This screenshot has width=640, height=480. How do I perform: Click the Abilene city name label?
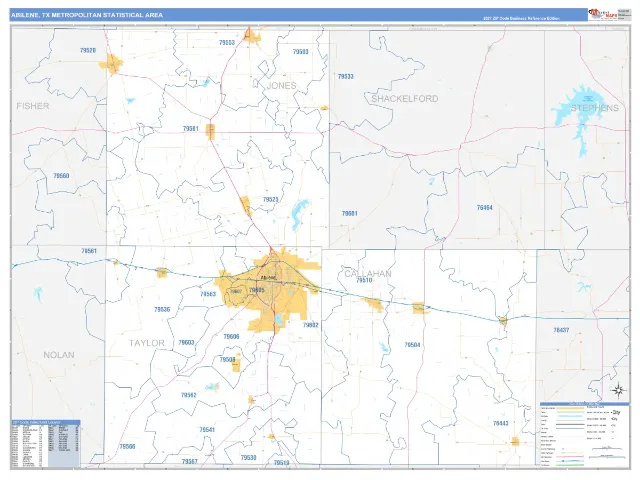click(x=269, y=278)
